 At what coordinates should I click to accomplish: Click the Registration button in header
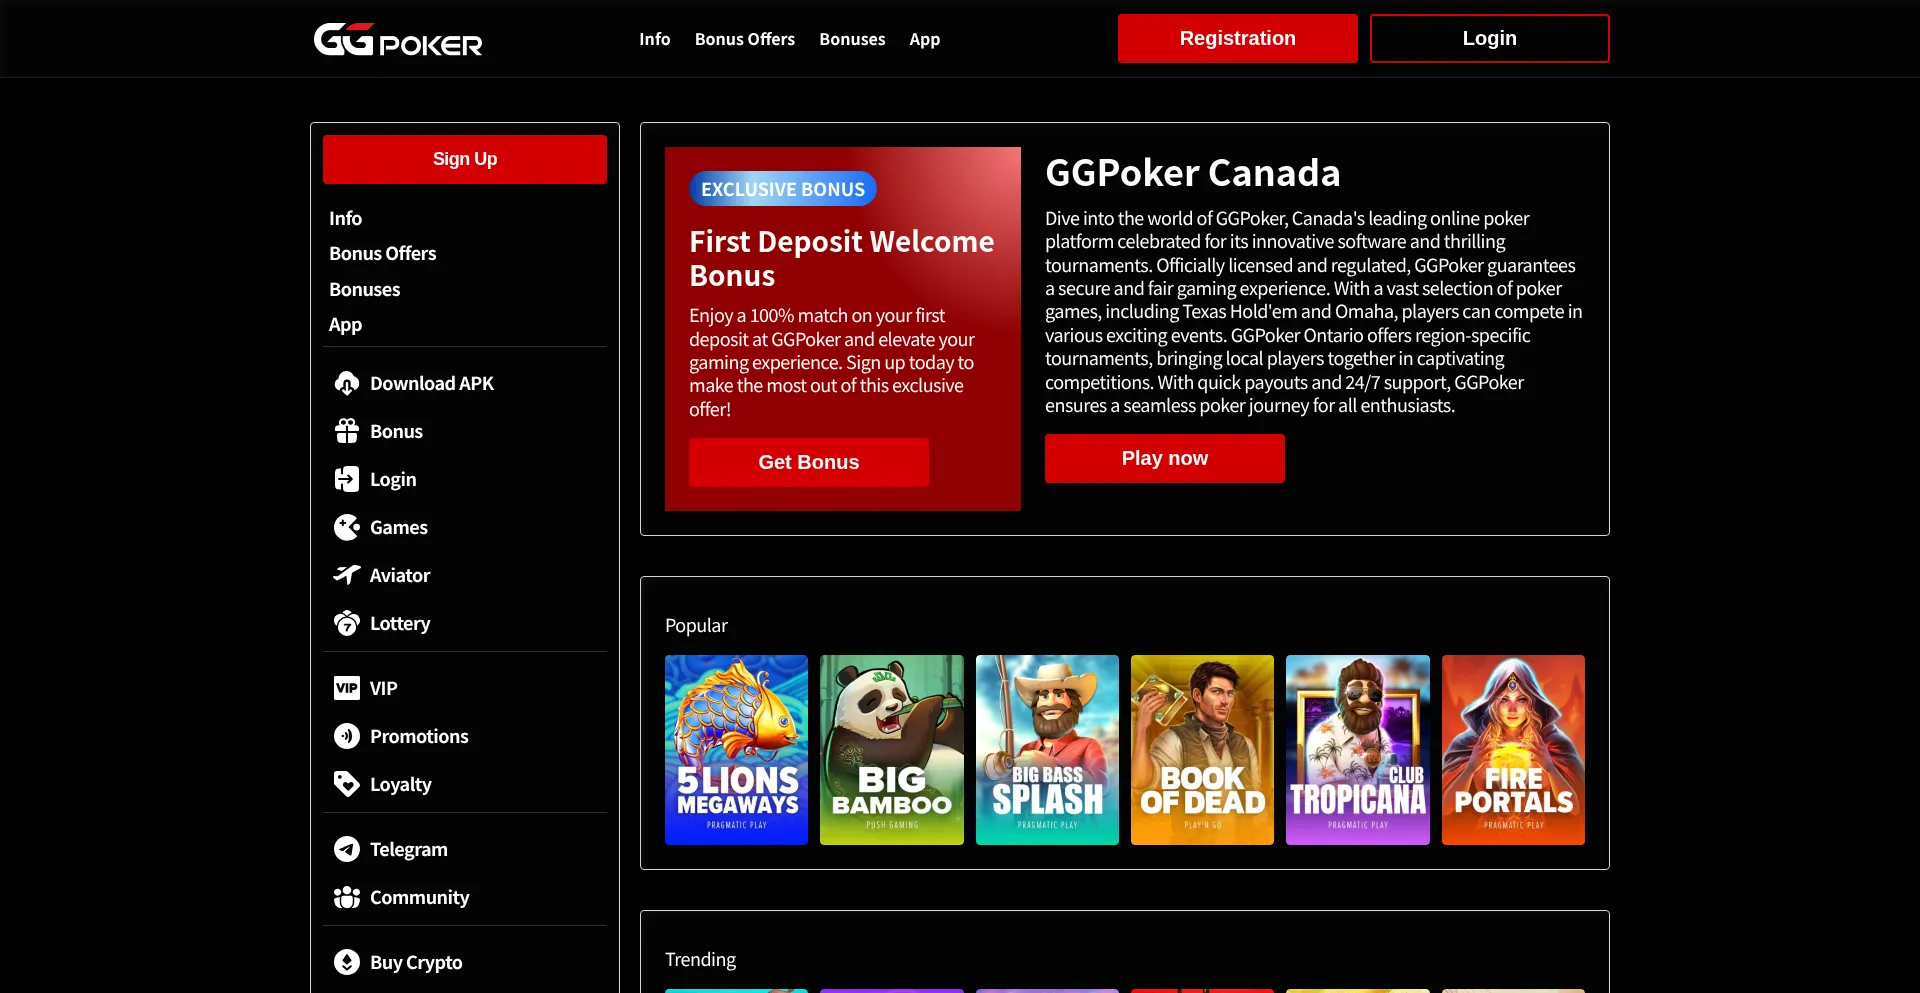click(1238, 38)
